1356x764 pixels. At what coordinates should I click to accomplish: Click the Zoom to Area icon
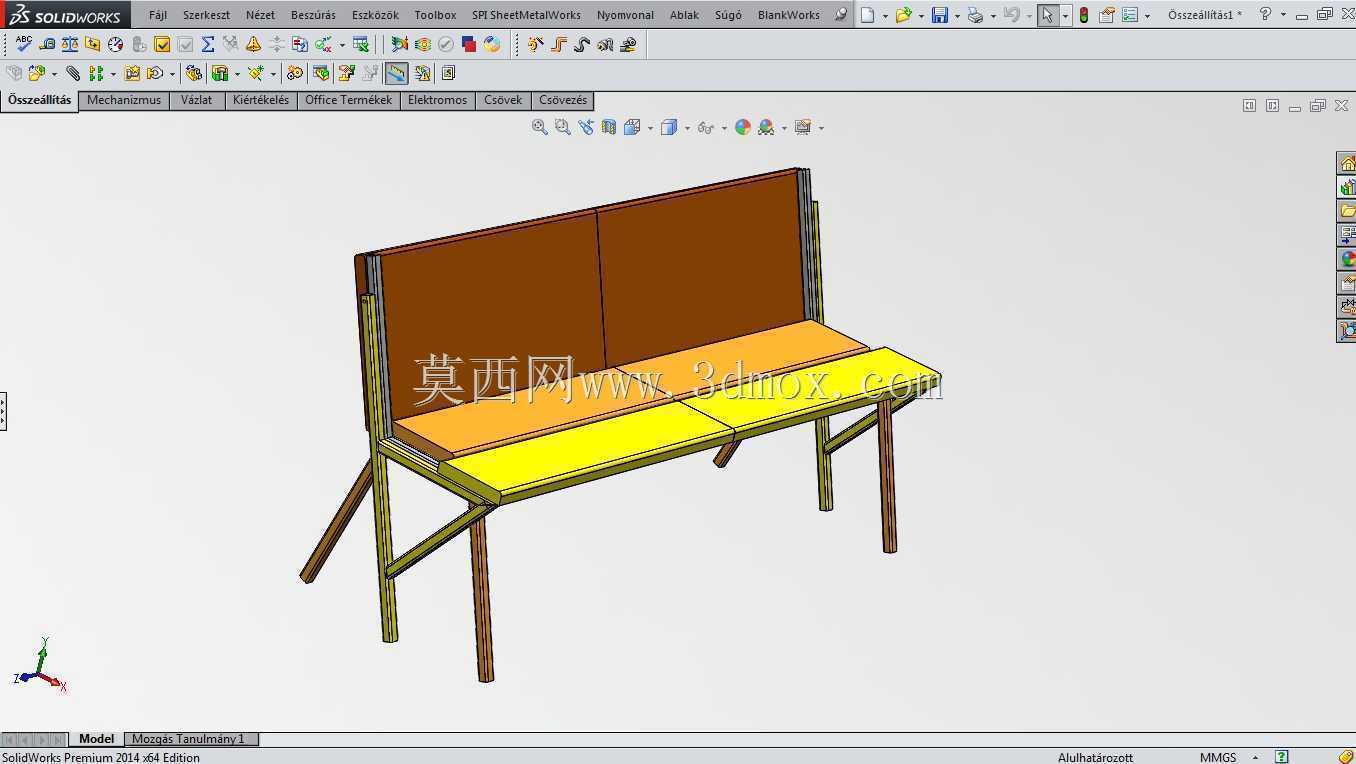(x=563, y=127)
